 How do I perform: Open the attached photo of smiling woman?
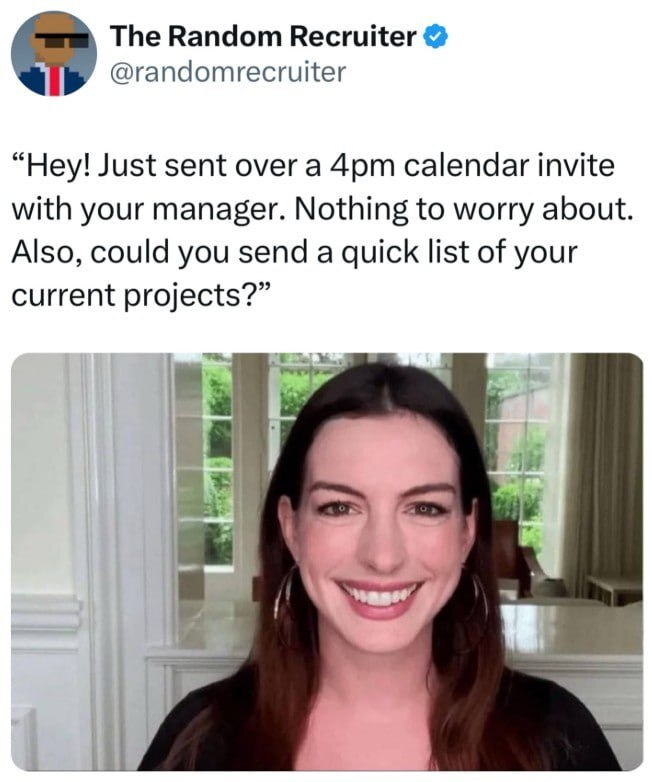pyautogui.click(x=327, y=562)
